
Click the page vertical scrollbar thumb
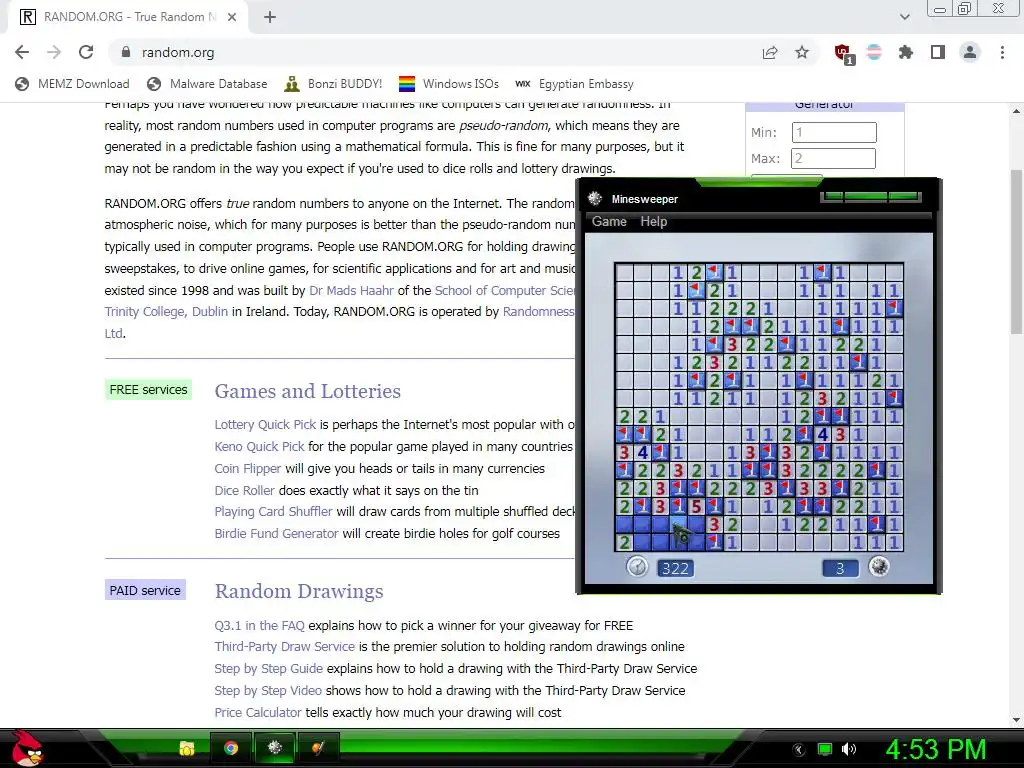(x=1016, y=251)
